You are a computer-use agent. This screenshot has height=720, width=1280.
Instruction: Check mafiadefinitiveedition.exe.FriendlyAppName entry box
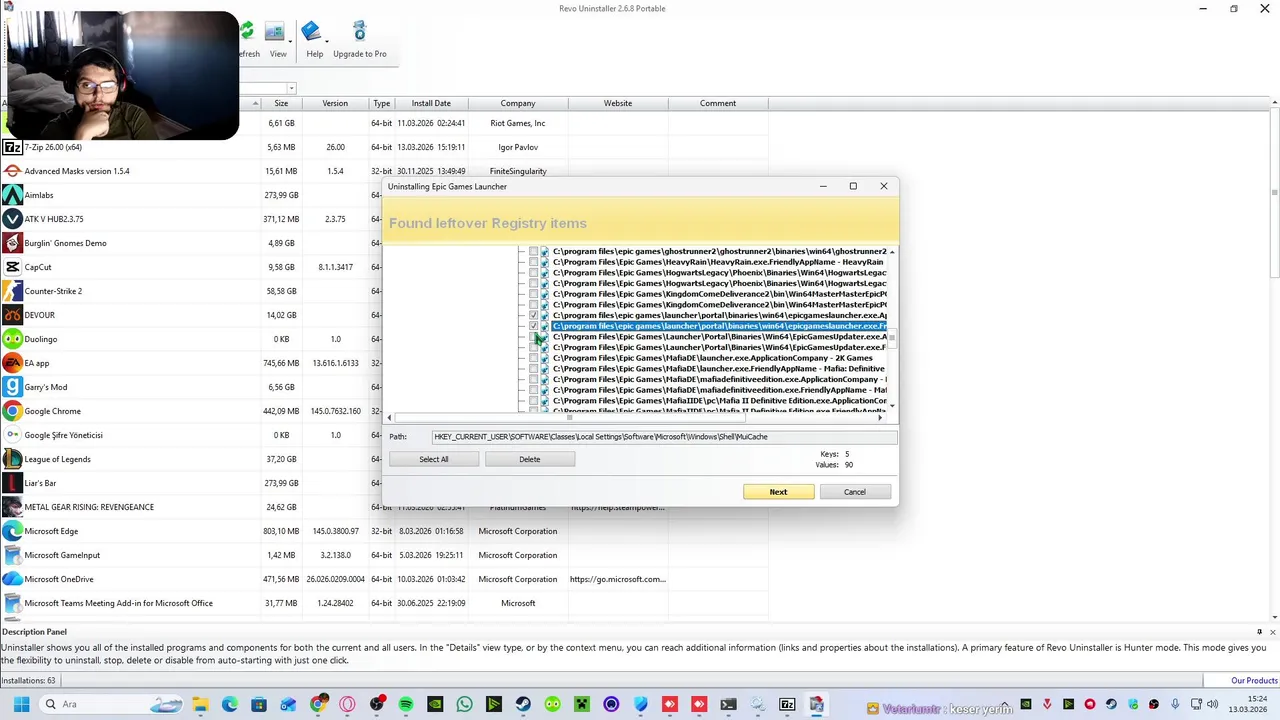coord(533,390)
